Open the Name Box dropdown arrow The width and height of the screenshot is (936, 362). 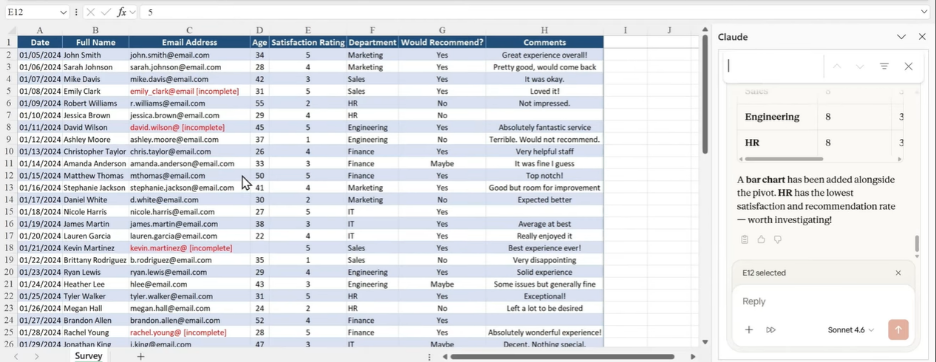(64, 13)
